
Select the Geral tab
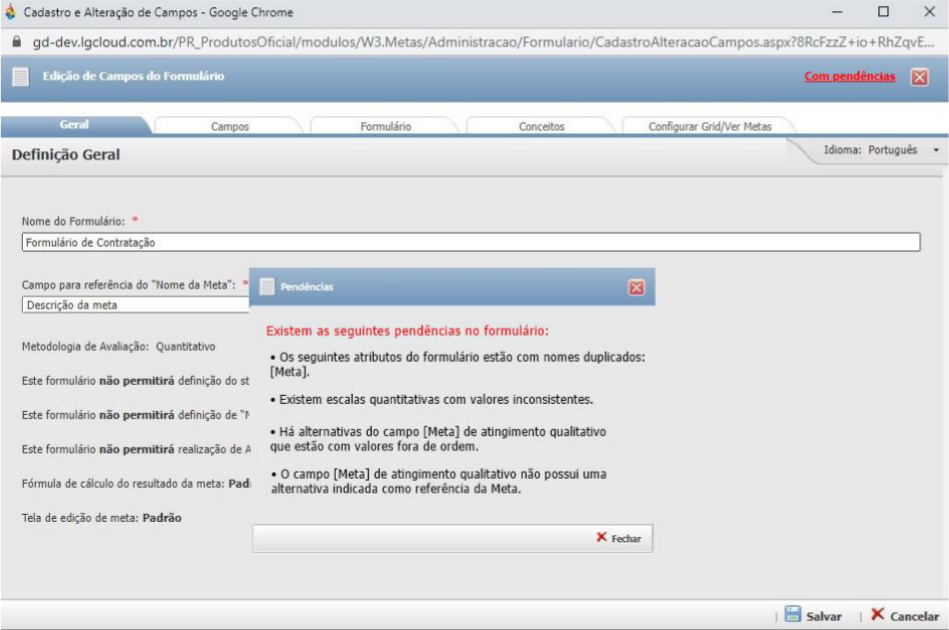click(74, 126)
